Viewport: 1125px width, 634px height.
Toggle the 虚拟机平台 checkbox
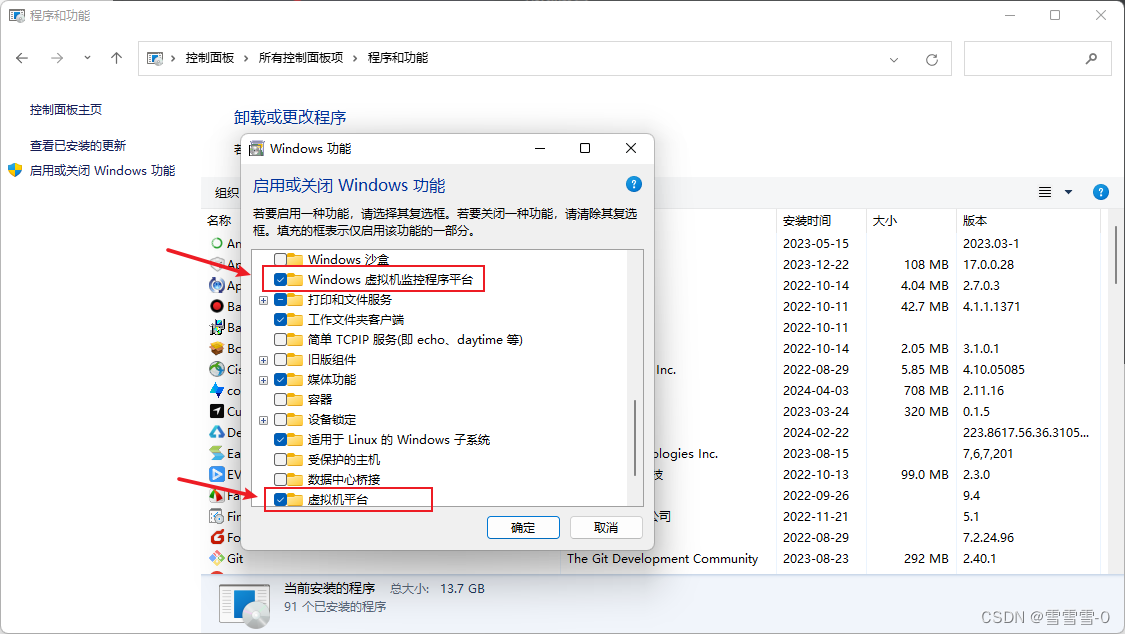point(281,499)
